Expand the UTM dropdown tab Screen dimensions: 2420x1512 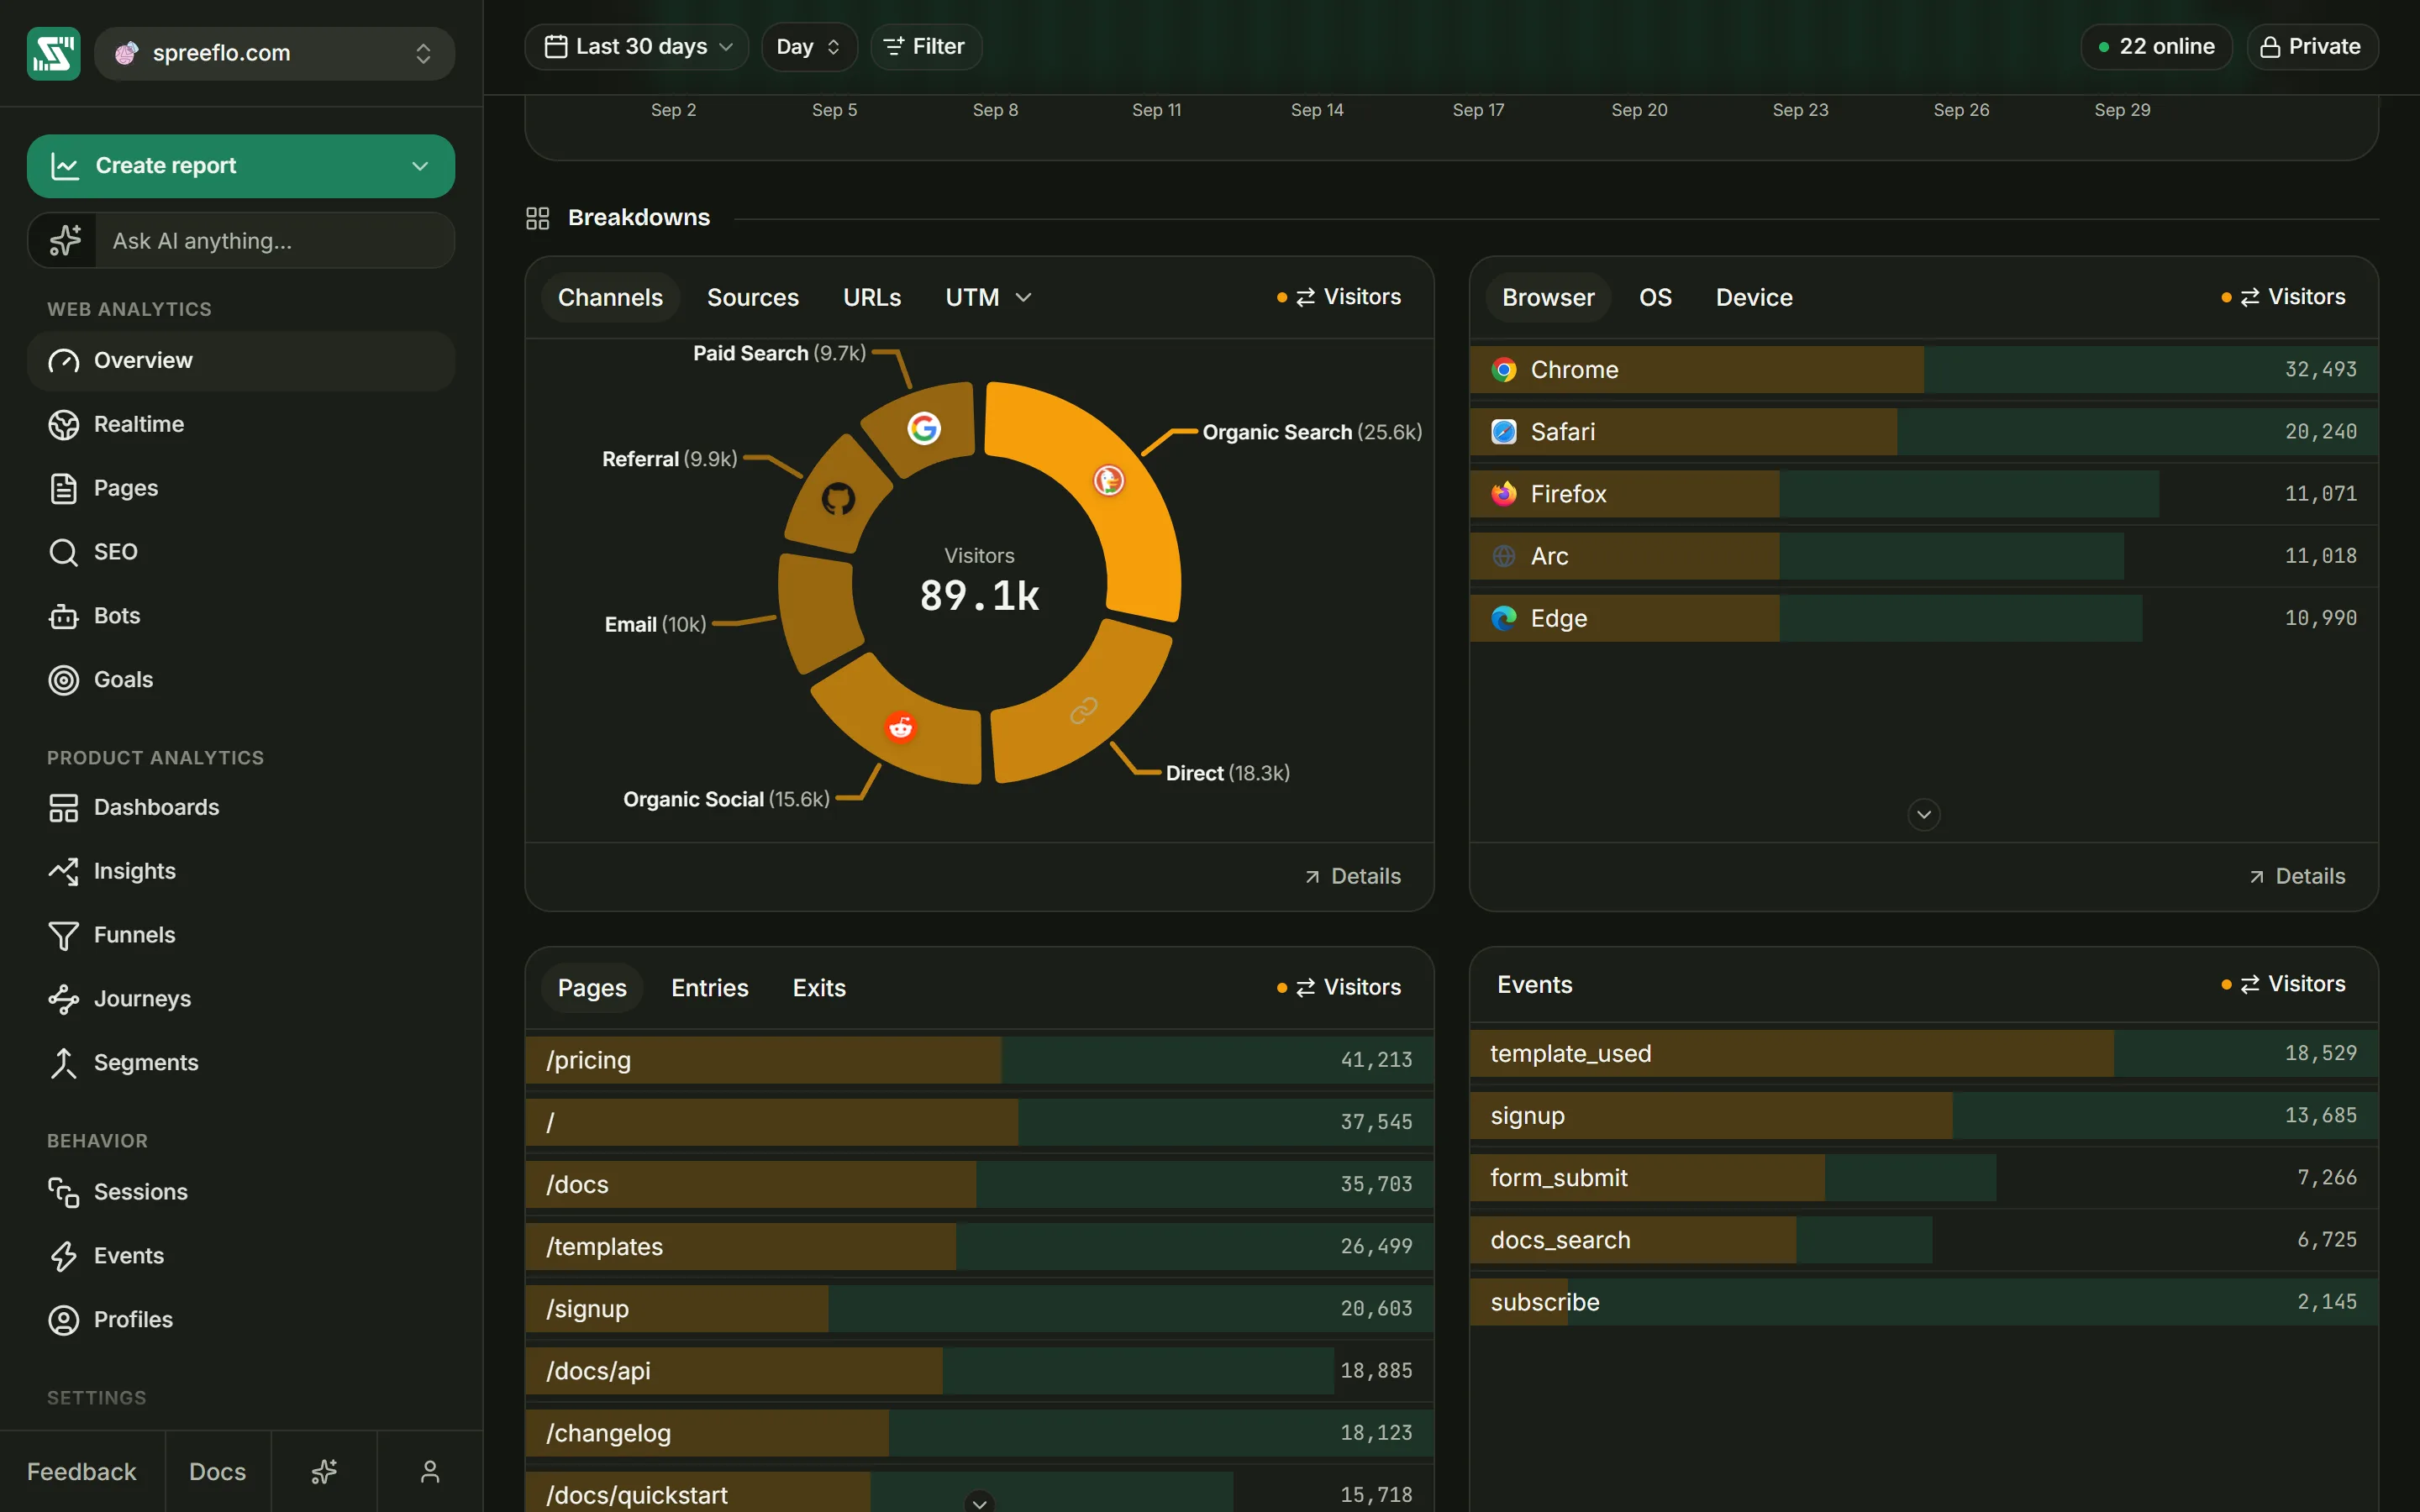click(x=988, y=298)
